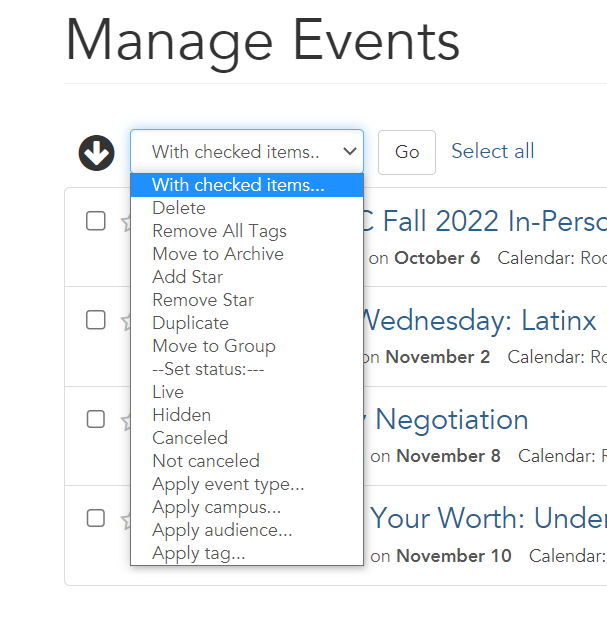Select Add Star in the list
The height and width of the screenshot is (630, 607).
click(187, 277)
